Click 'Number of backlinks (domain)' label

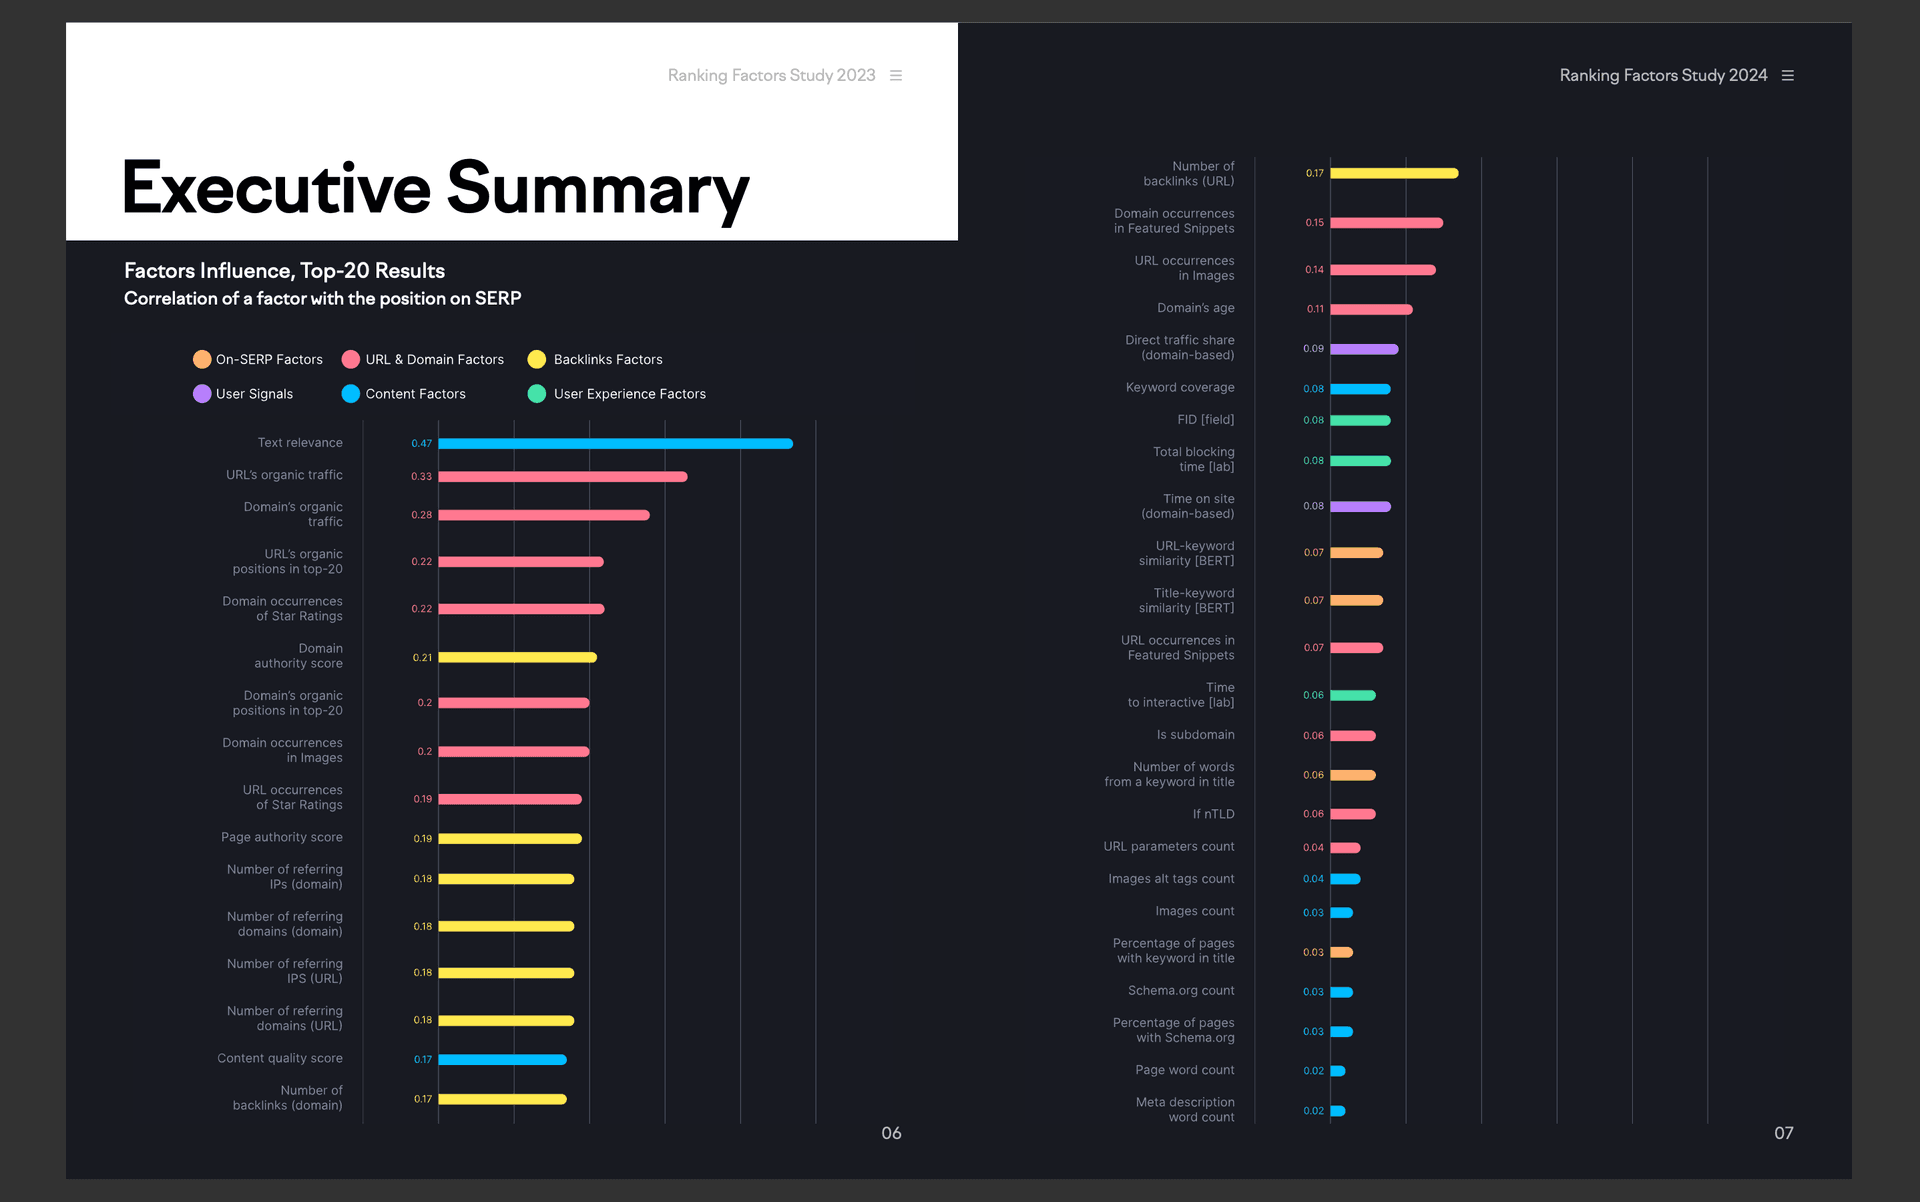pos(287,1098)
